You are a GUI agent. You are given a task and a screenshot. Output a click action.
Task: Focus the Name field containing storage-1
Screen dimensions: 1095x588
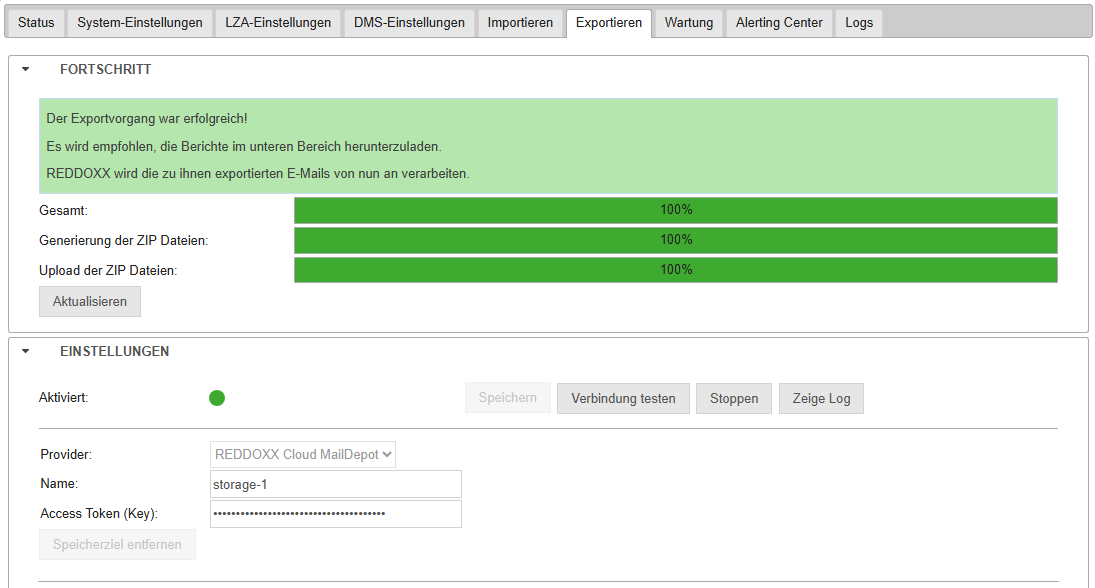(x=336, y=484)
